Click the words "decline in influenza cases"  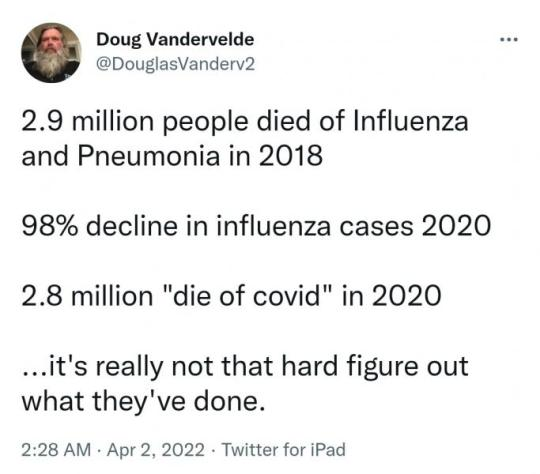click(249, 226)
